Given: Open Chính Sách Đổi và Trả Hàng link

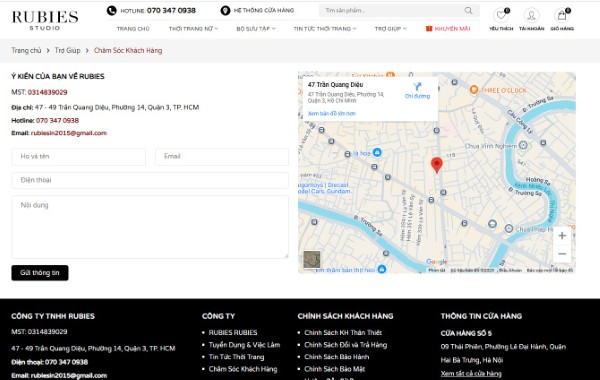Looking at the screenshot, I should click(346, 345).
